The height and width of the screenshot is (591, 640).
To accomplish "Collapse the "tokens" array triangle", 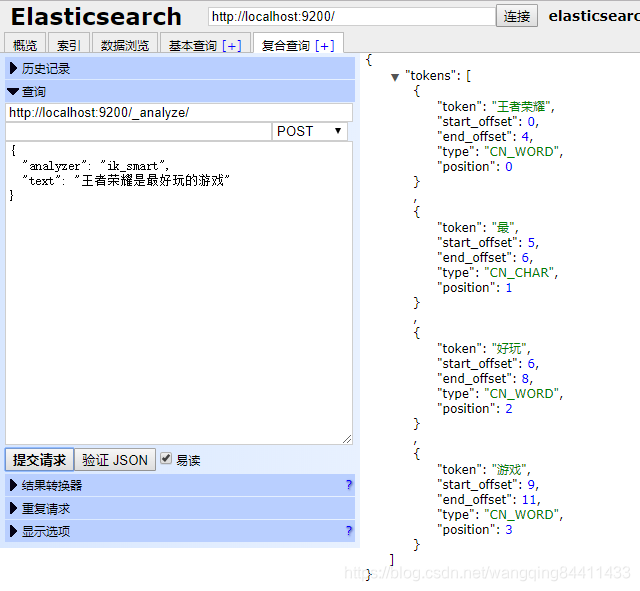I will coord(395,77).
